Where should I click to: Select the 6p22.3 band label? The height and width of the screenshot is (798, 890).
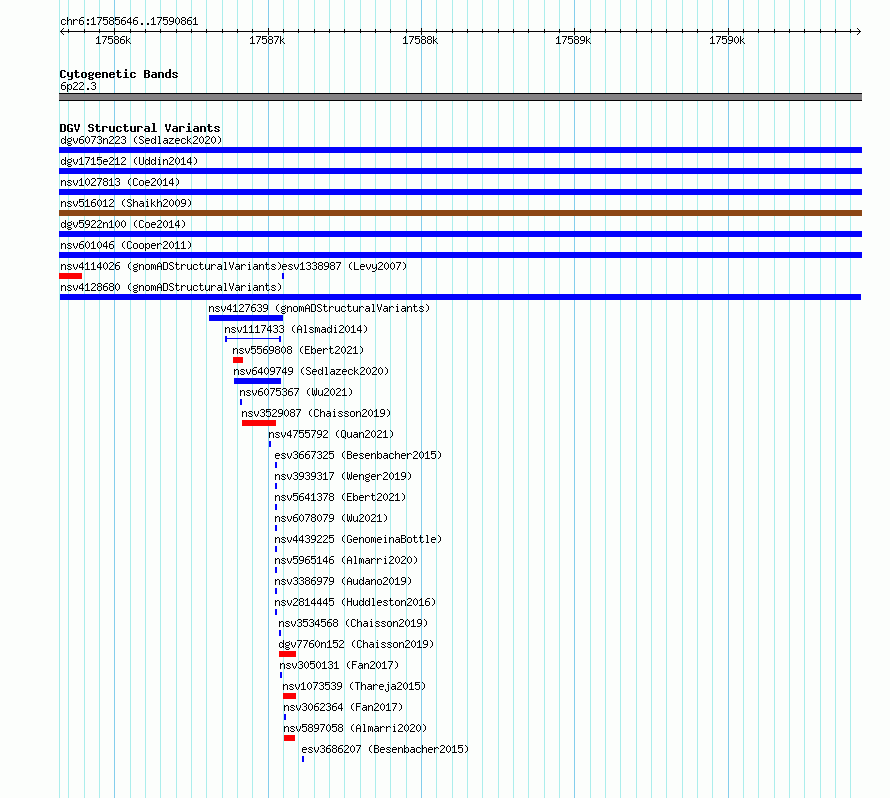78,86
